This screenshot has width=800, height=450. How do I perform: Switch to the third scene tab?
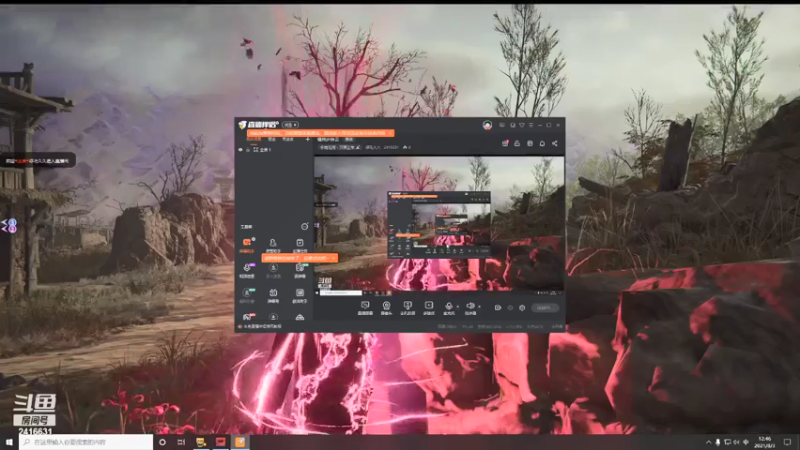coord(288,139)
